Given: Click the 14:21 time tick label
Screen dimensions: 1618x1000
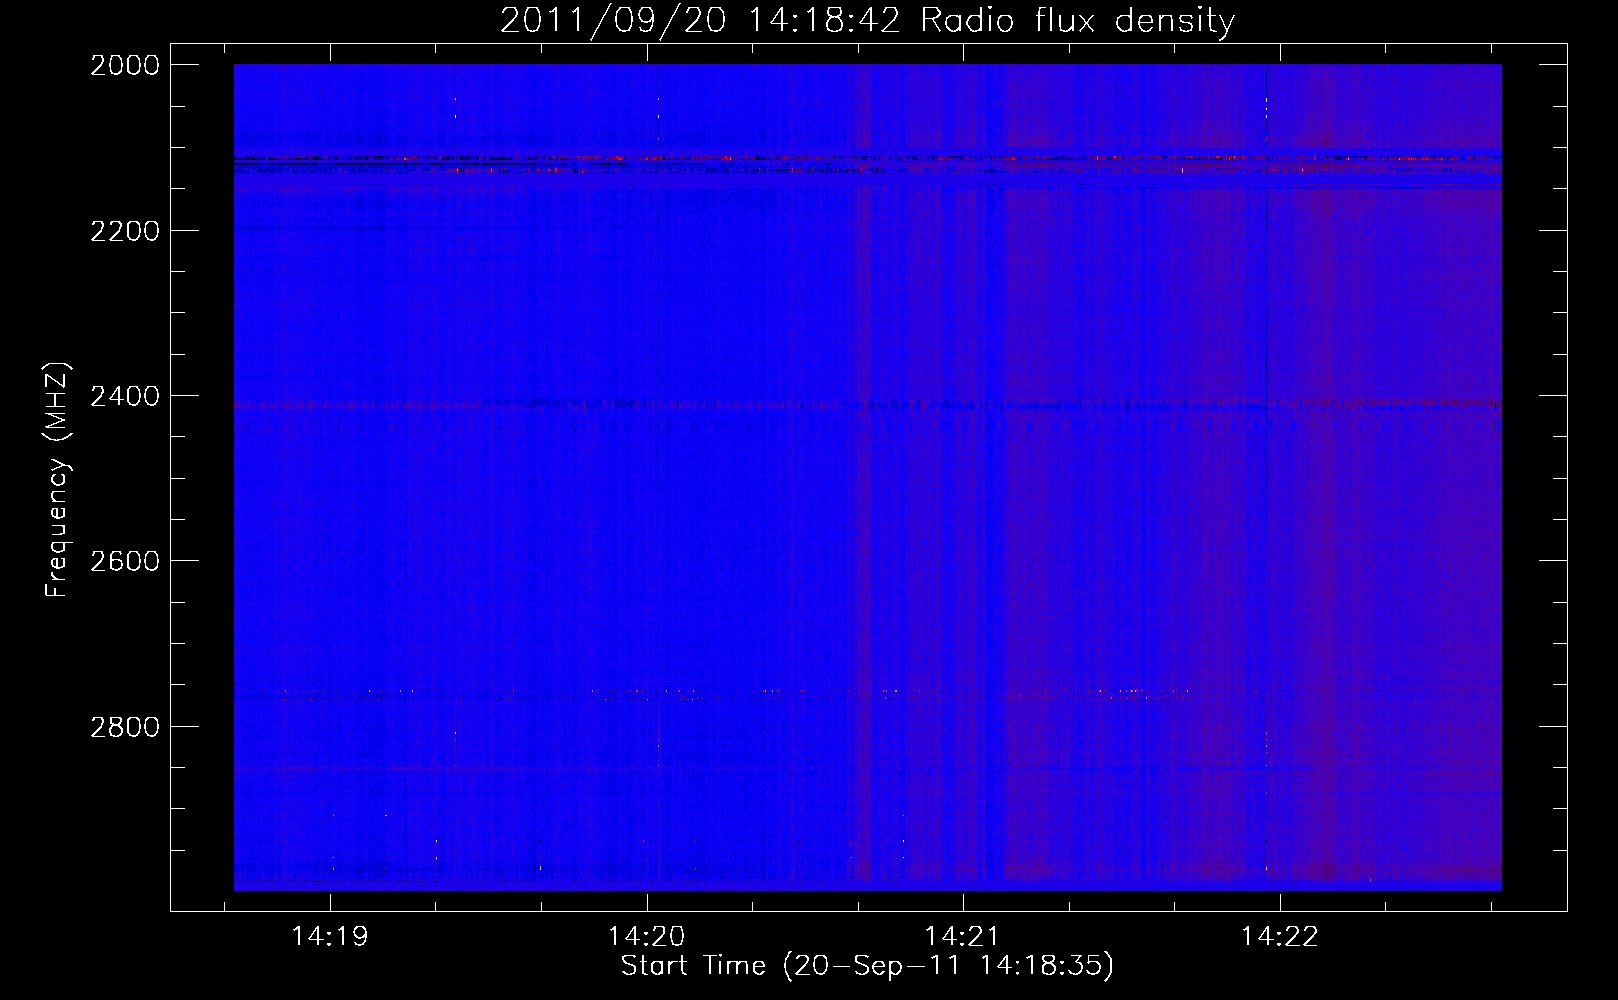Looking at the screenshot, I should [963, 936].
